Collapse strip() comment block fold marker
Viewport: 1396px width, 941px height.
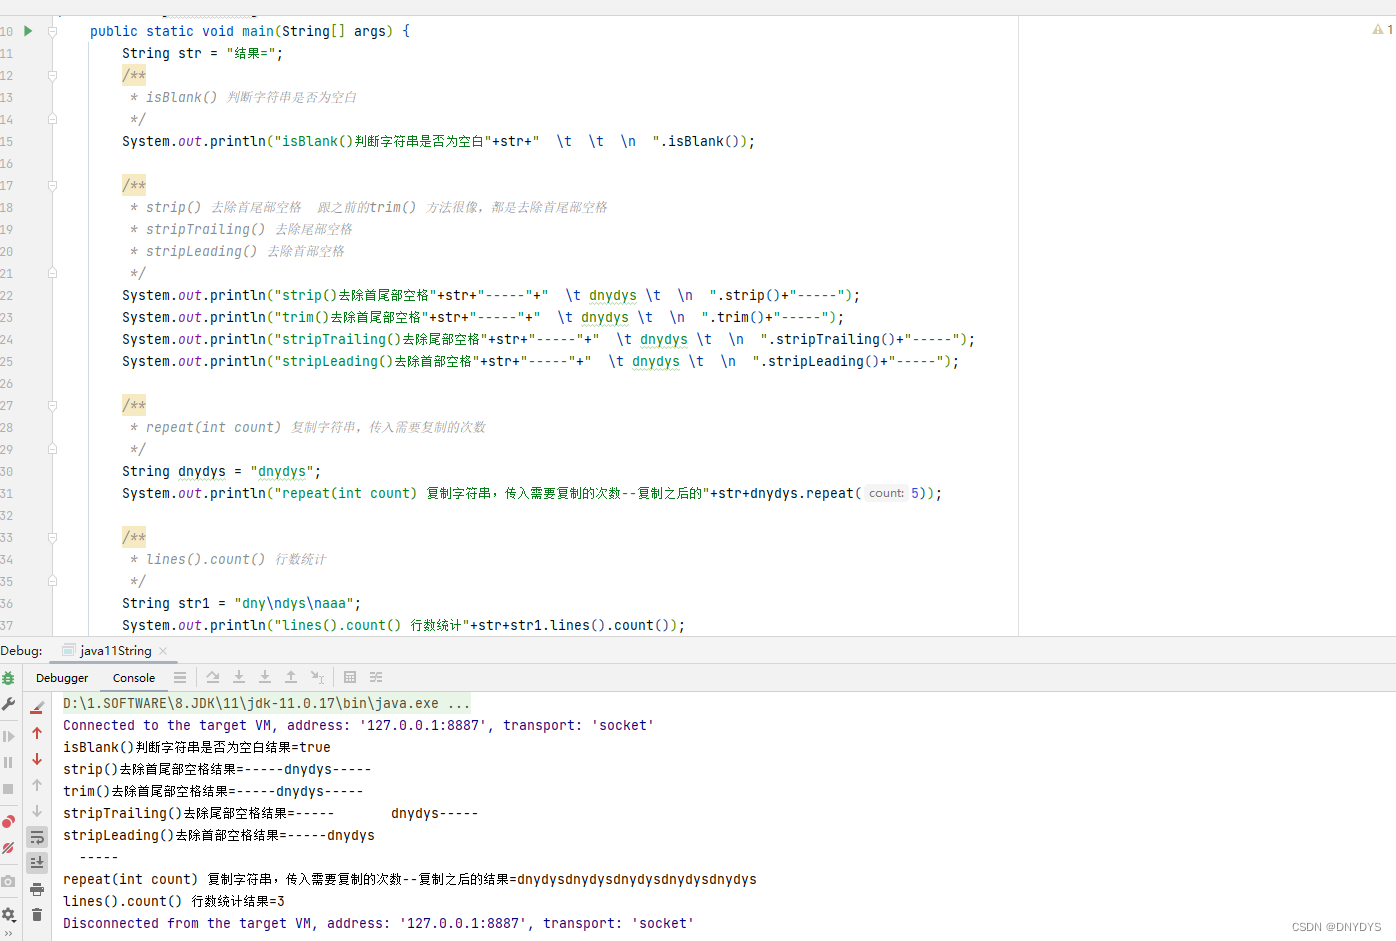click(x=52, y=185)
